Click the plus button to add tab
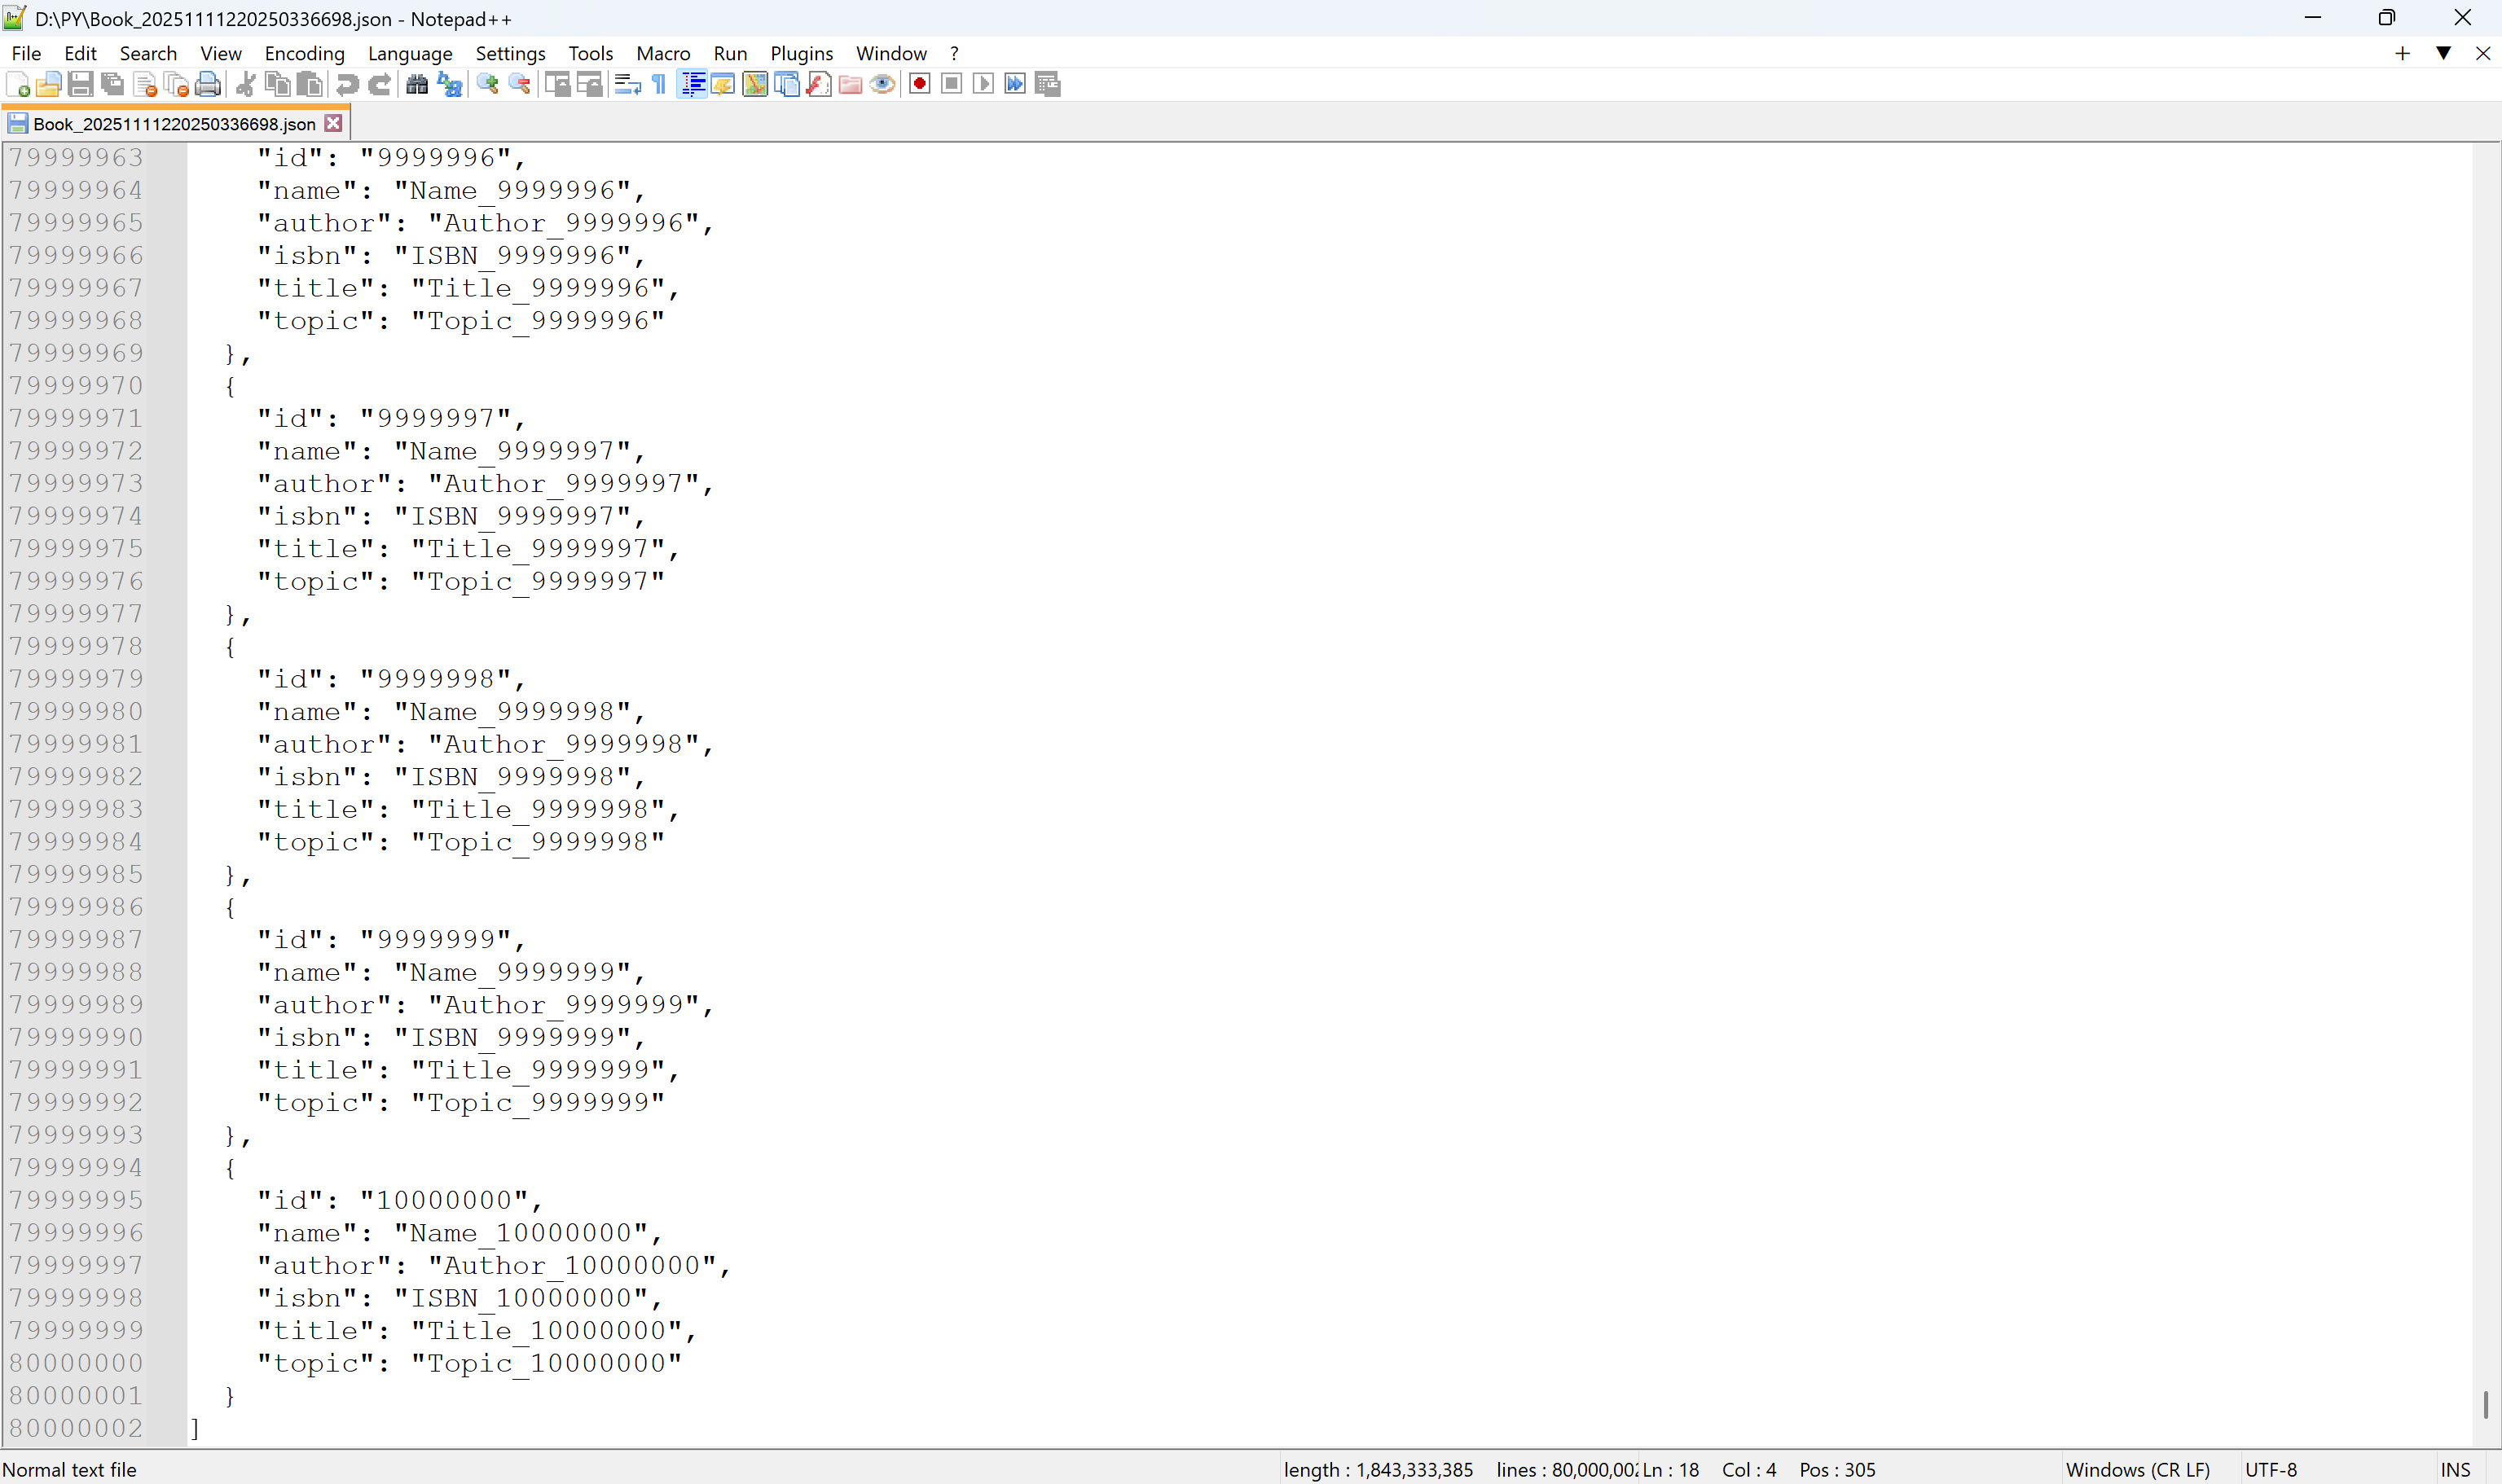 [2402, 53]
